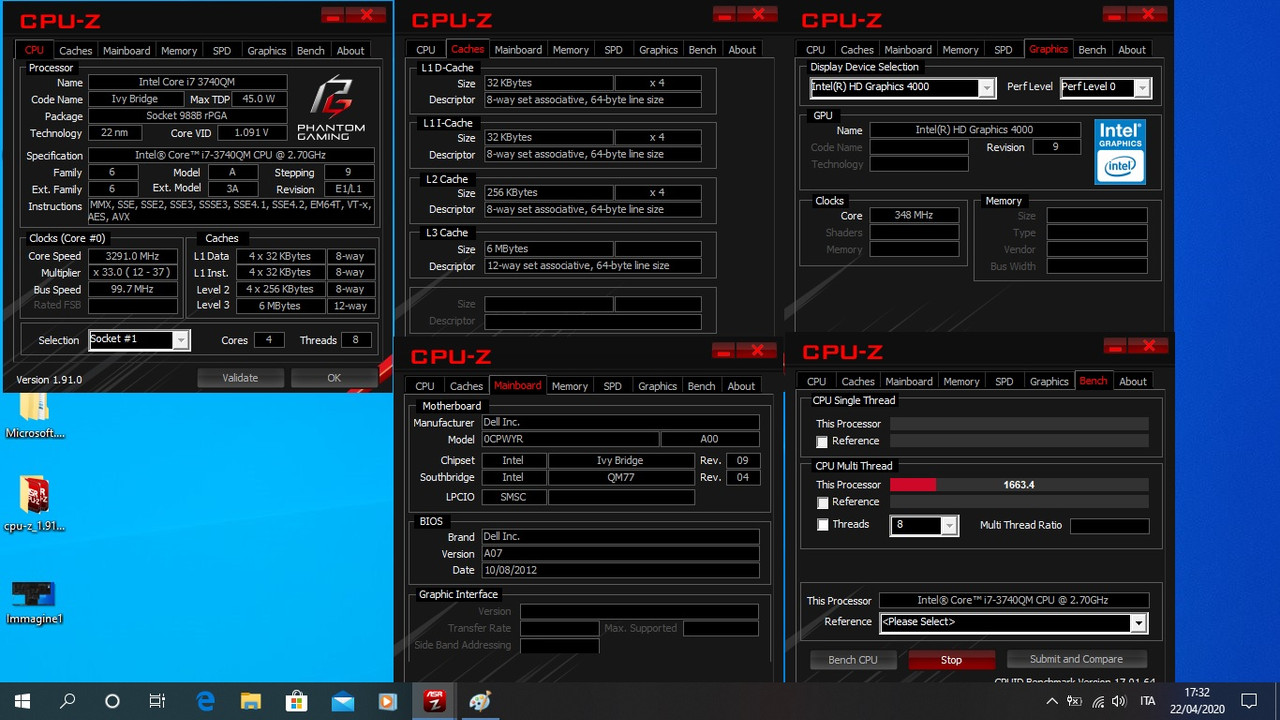The width and height of the screenshot is (1280, 720).
Task: Open the paint palette taskbar icon
Action: [x=480, y=701]
